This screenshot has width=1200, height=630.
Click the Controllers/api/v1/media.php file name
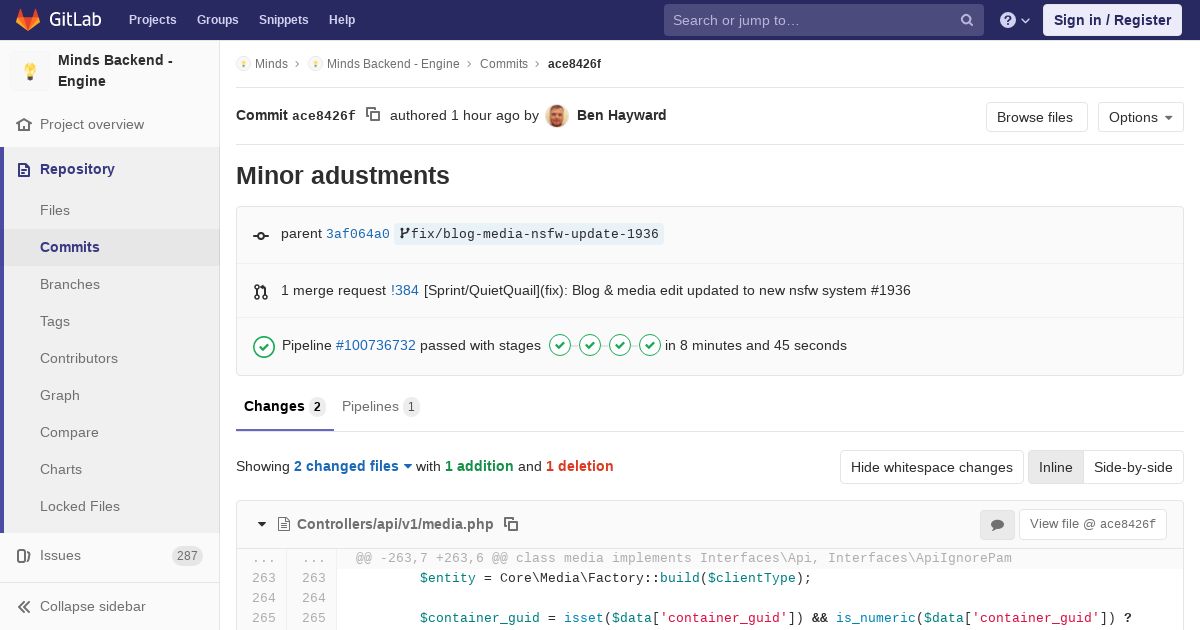[x=395, y=524]
